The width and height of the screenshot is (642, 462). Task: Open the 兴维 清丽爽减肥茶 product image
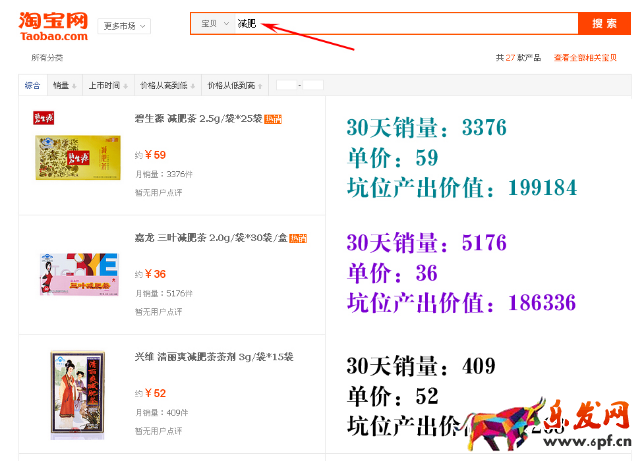(77, 393)
